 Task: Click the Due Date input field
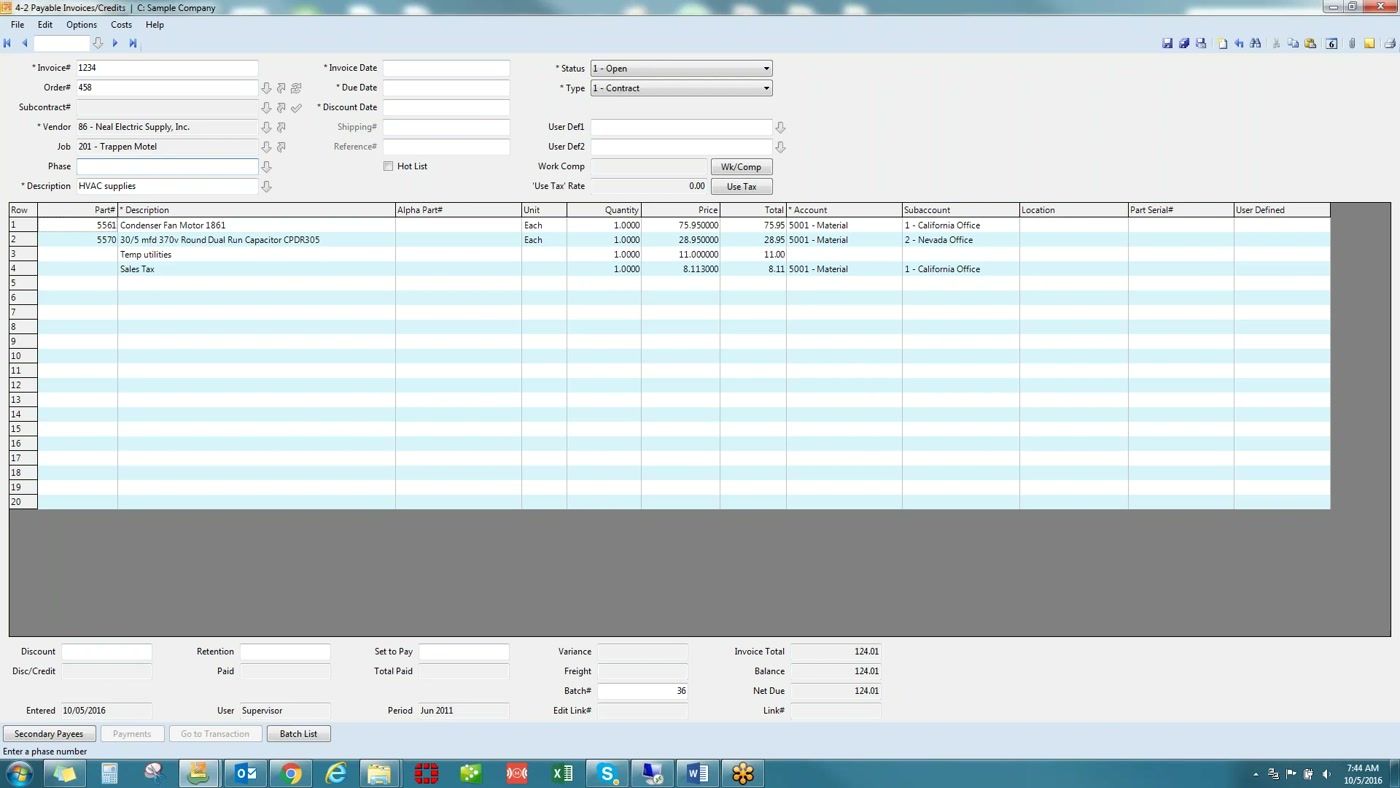click(x=446, y=88)
